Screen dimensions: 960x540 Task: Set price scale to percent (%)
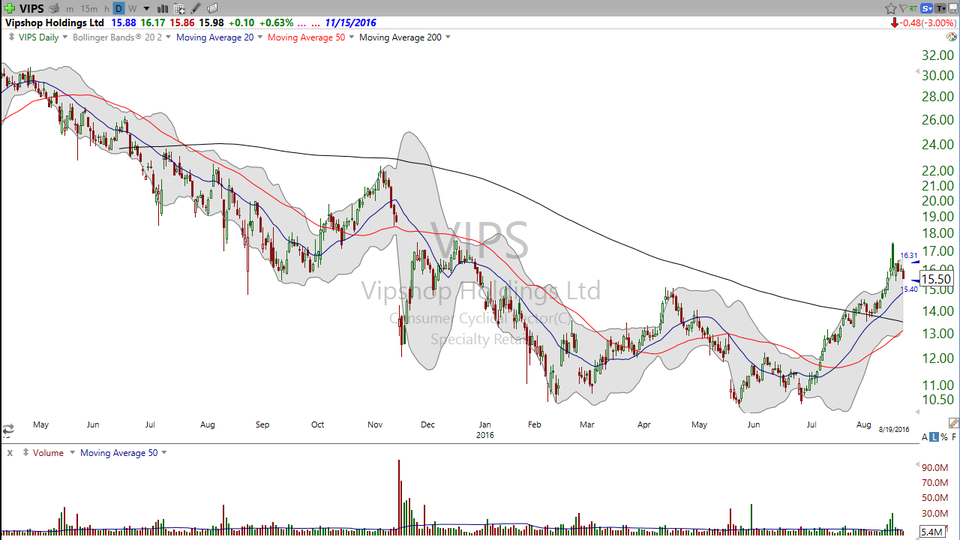pos(944,437)
